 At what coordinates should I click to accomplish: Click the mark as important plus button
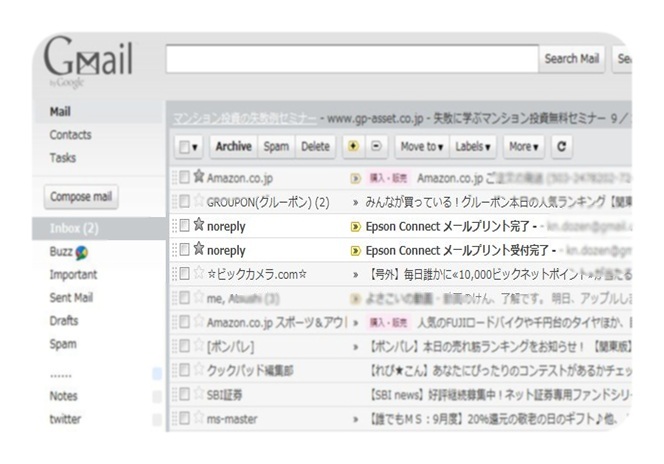[353, 146]
